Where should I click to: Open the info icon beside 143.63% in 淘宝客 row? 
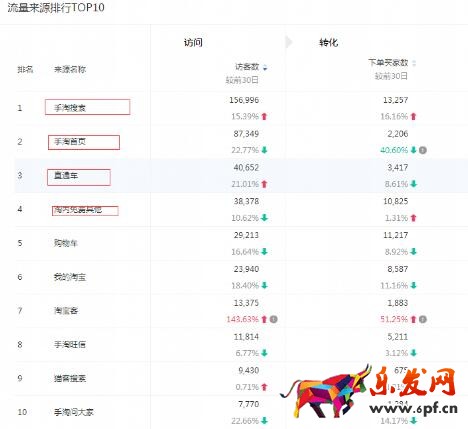click(273, 319)
